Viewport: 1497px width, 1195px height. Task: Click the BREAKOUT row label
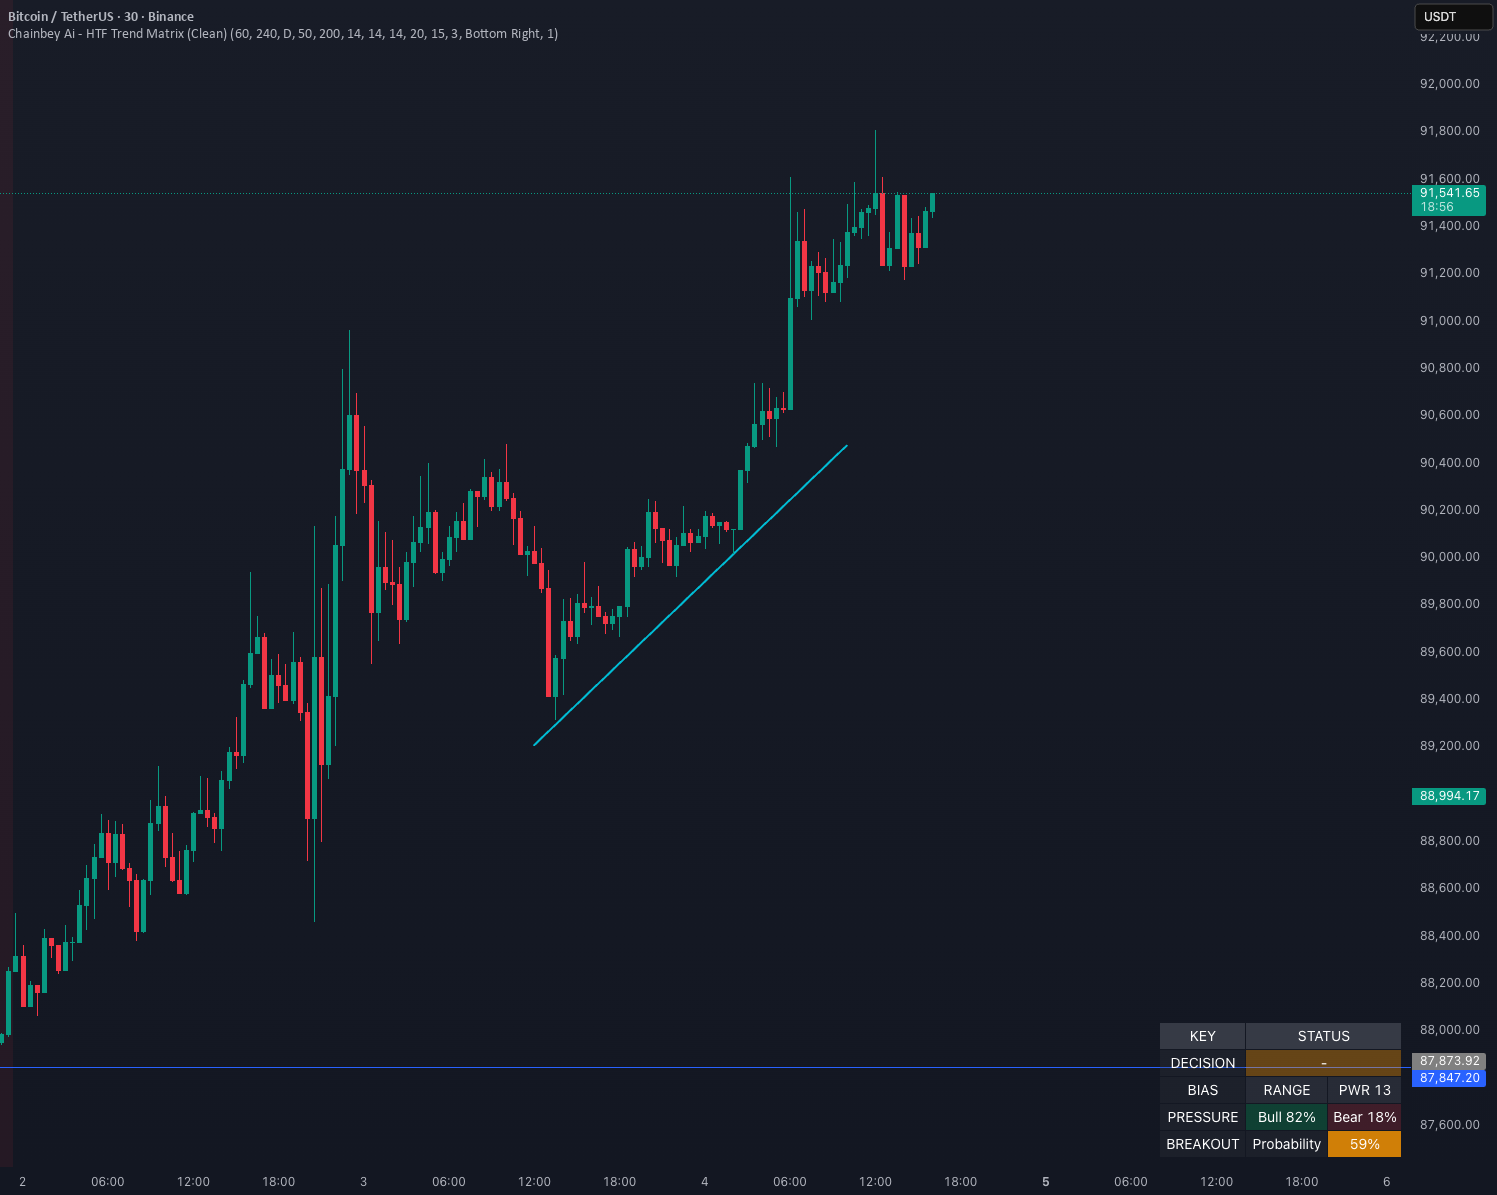point(1203,1144)
